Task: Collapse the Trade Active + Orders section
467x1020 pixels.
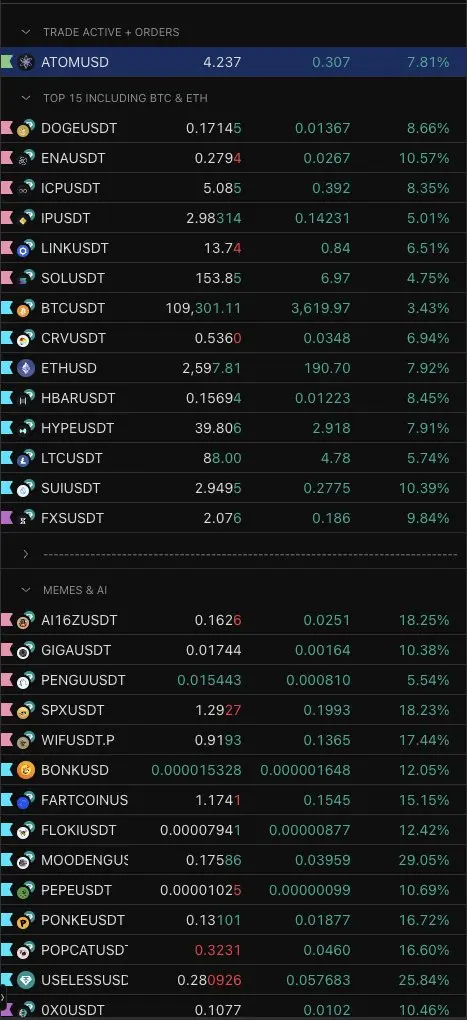Action: [26, 31]
